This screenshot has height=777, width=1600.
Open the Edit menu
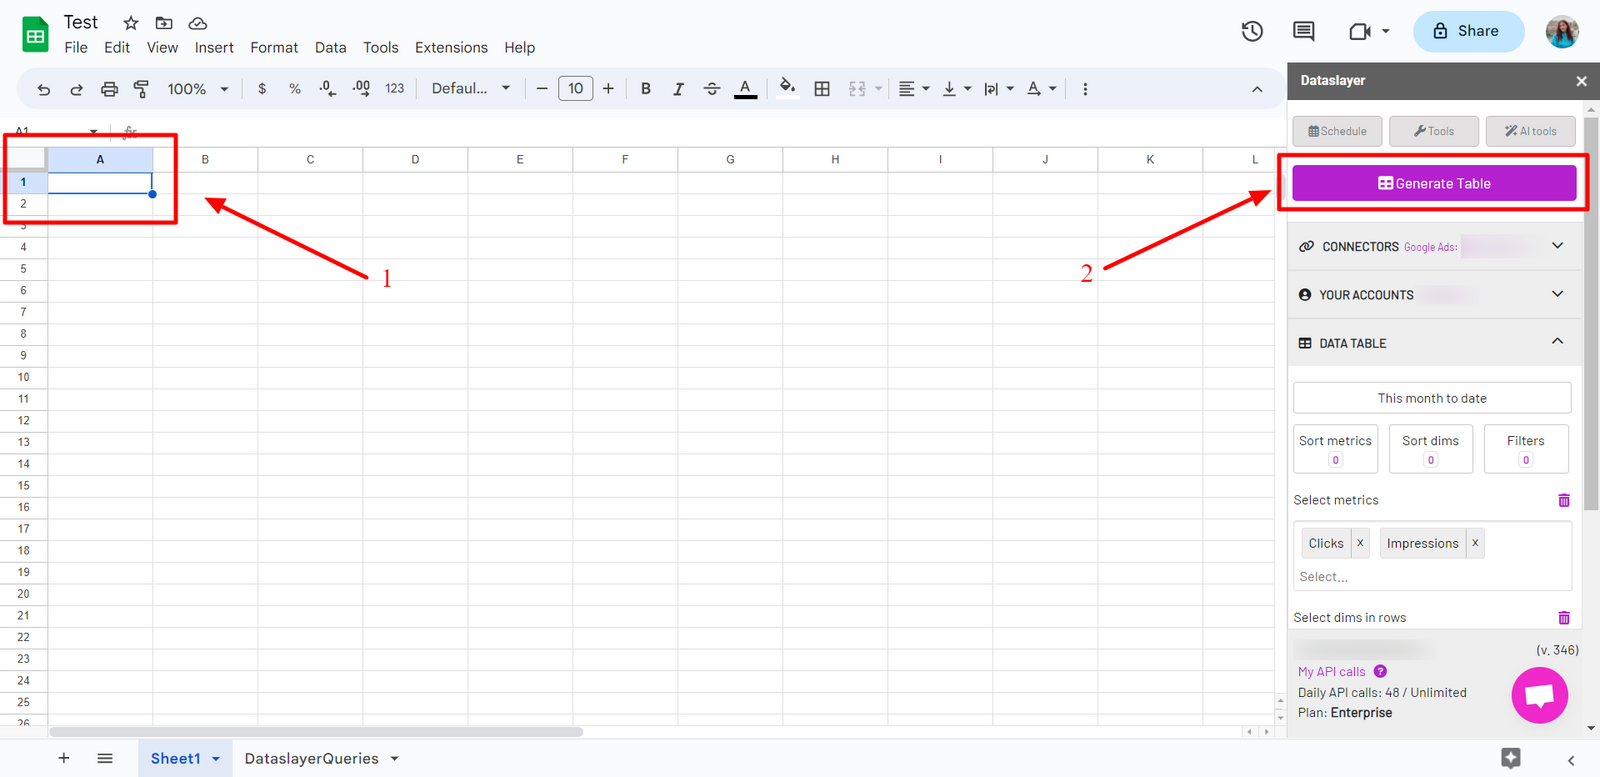(117, 47)
